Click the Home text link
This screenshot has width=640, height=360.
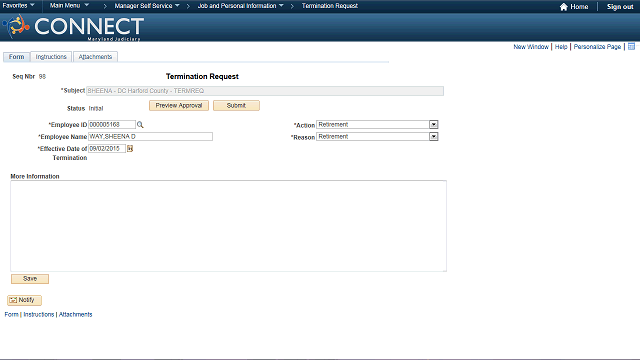[x=579, y=7]
